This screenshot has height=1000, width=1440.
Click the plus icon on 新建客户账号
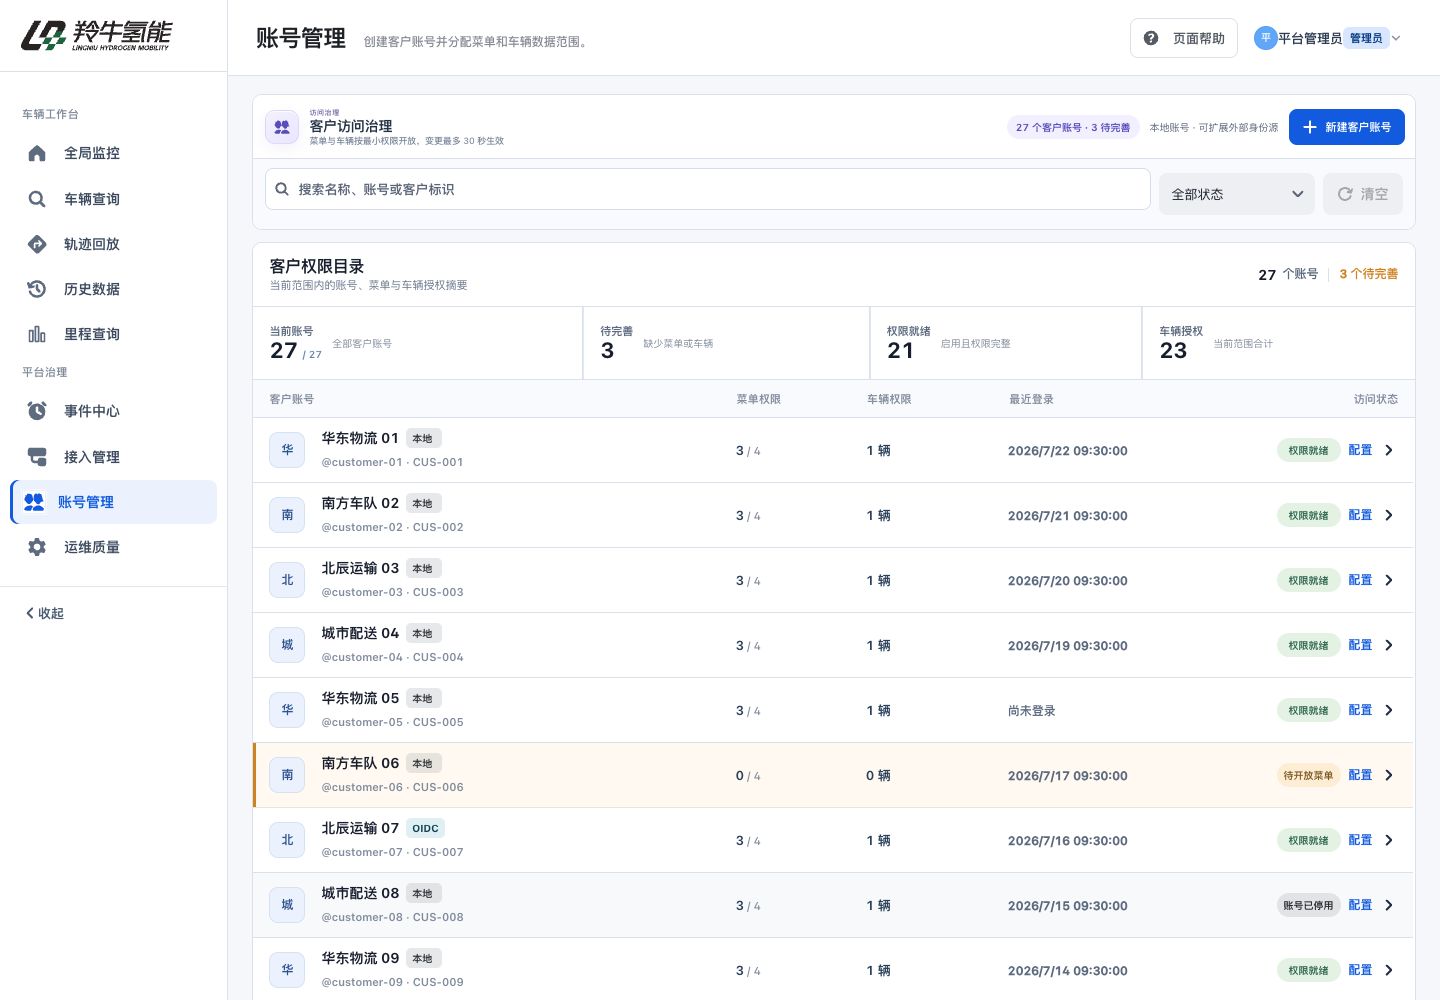pos(1310,127)
